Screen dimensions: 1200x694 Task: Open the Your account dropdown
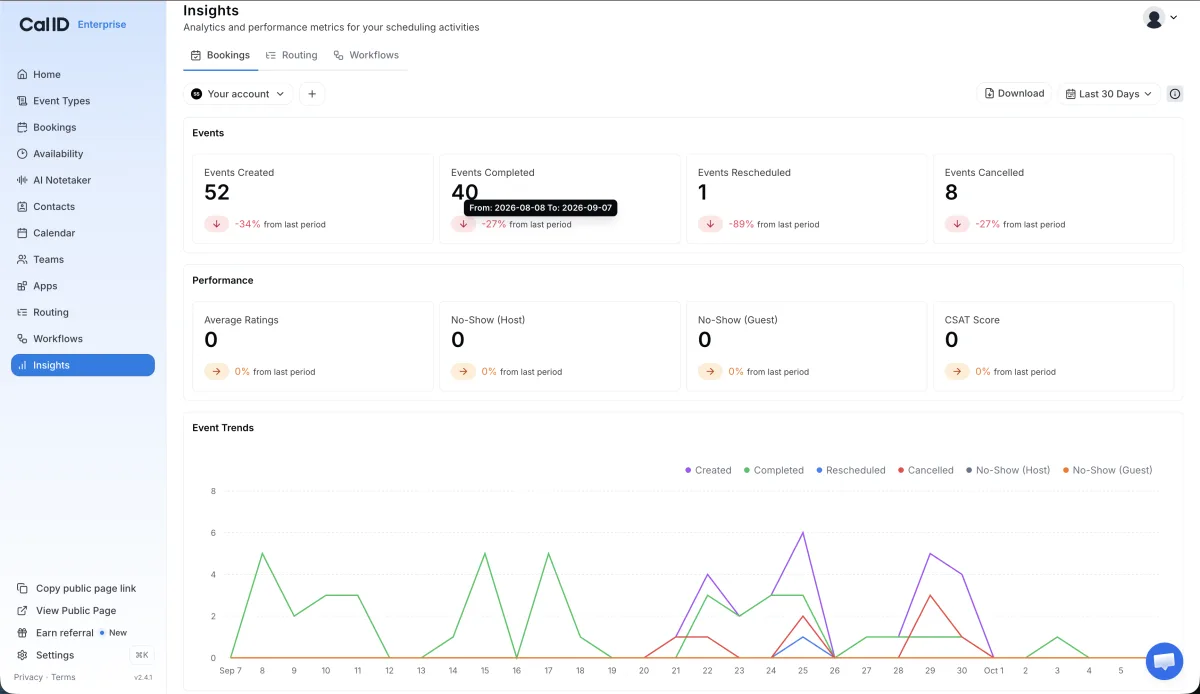tap(238, 94)
